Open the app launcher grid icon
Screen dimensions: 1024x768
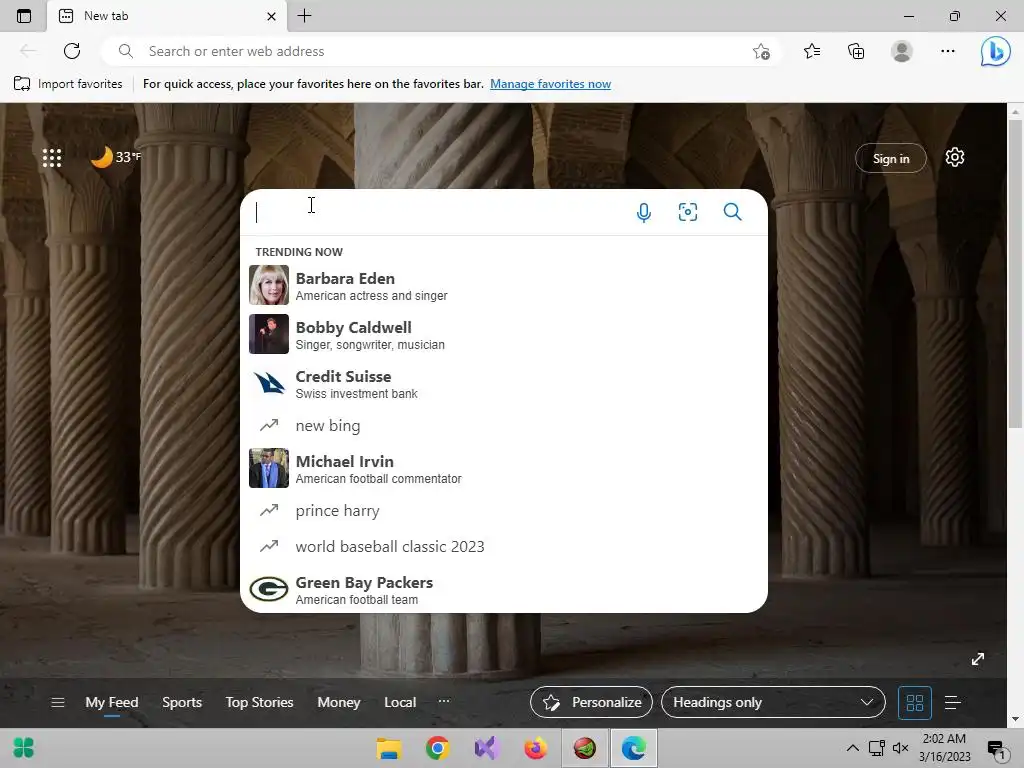52,157
